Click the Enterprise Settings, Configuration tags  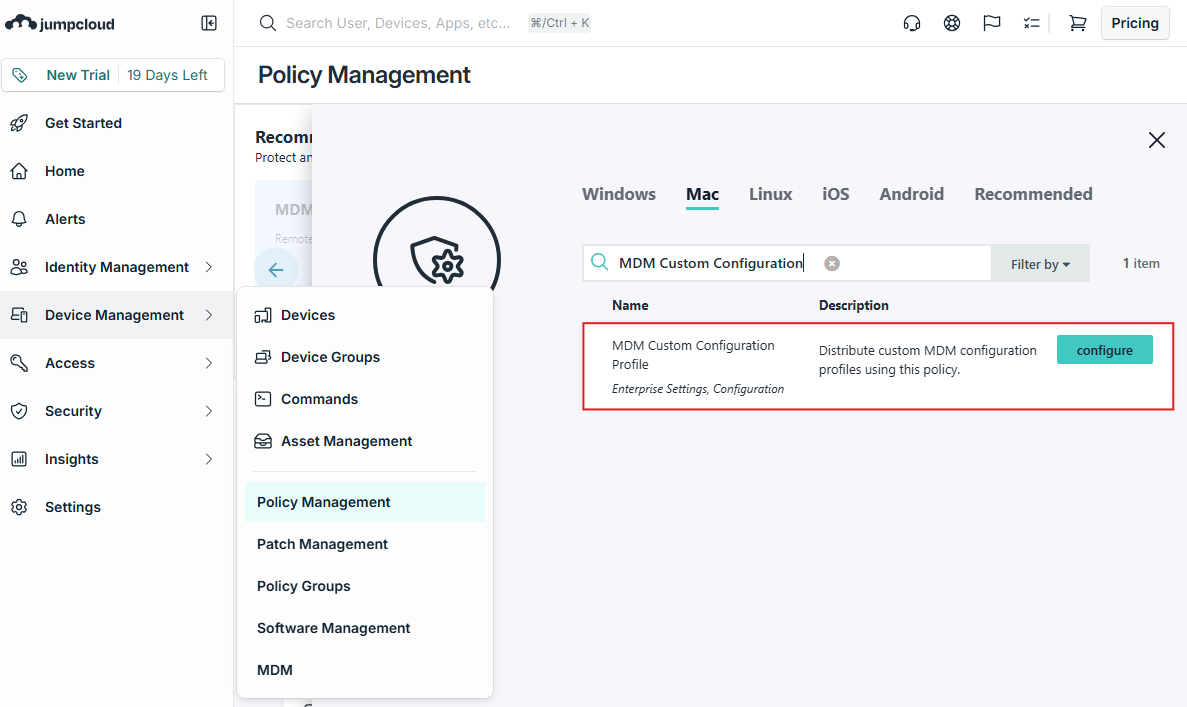(x=698, y=389)
